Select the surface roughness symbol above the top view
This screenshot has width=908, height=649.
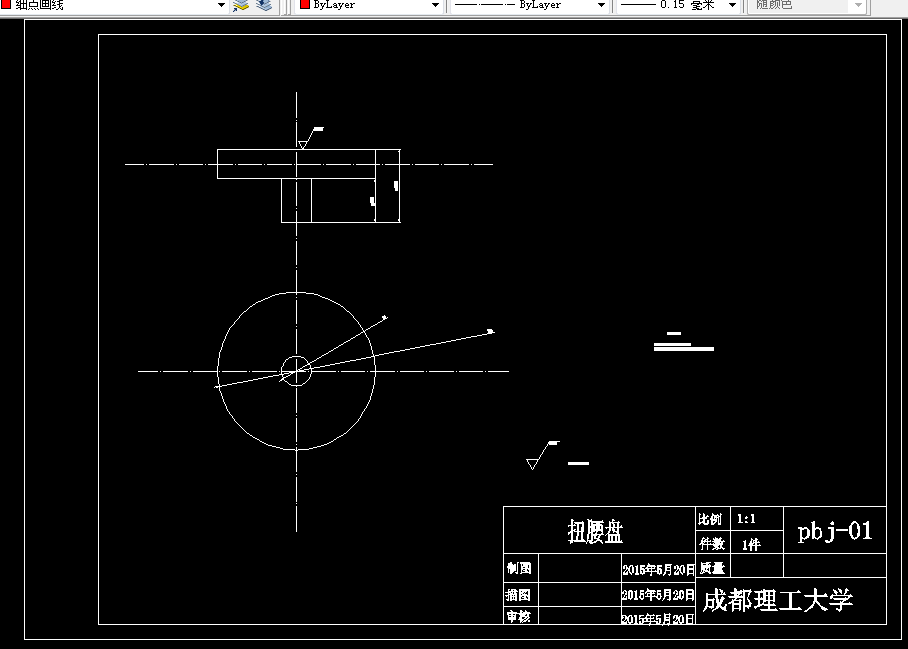310,138
